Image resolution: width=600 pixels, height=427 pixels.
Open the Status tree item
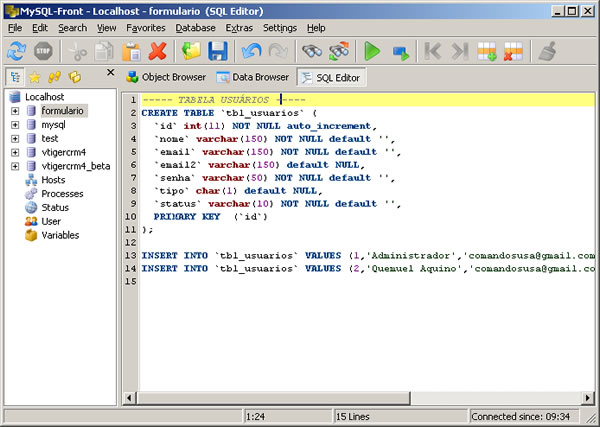55,207
